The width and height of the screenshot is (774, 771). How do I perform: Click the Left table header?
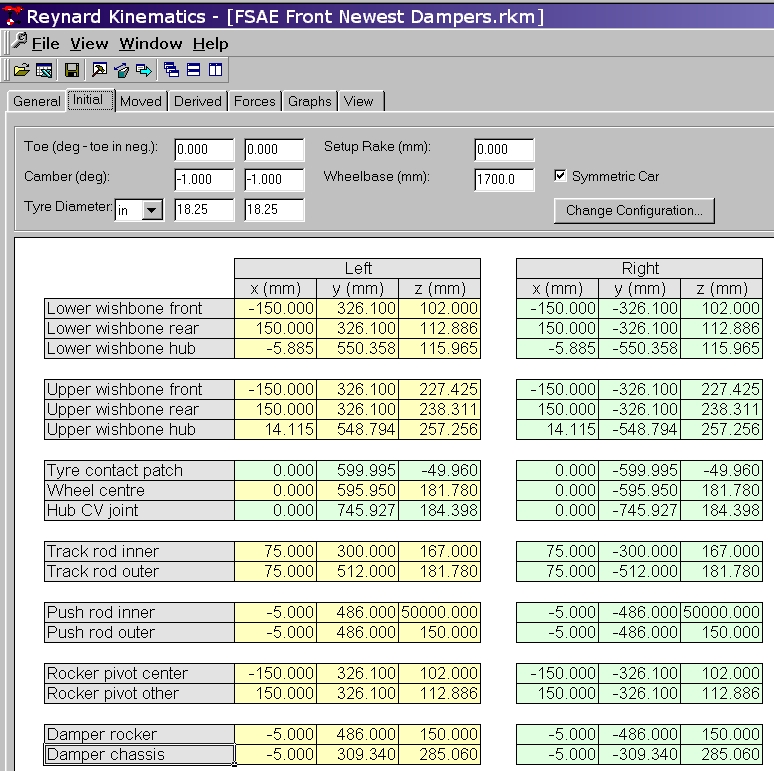[x=357, y=269]
